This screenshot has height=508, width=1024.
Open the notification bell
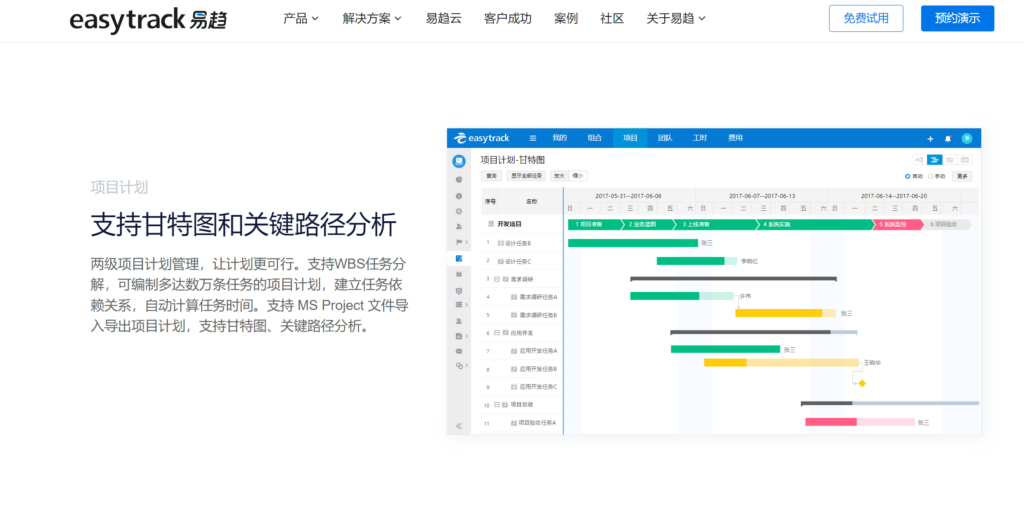coord(948,138)
